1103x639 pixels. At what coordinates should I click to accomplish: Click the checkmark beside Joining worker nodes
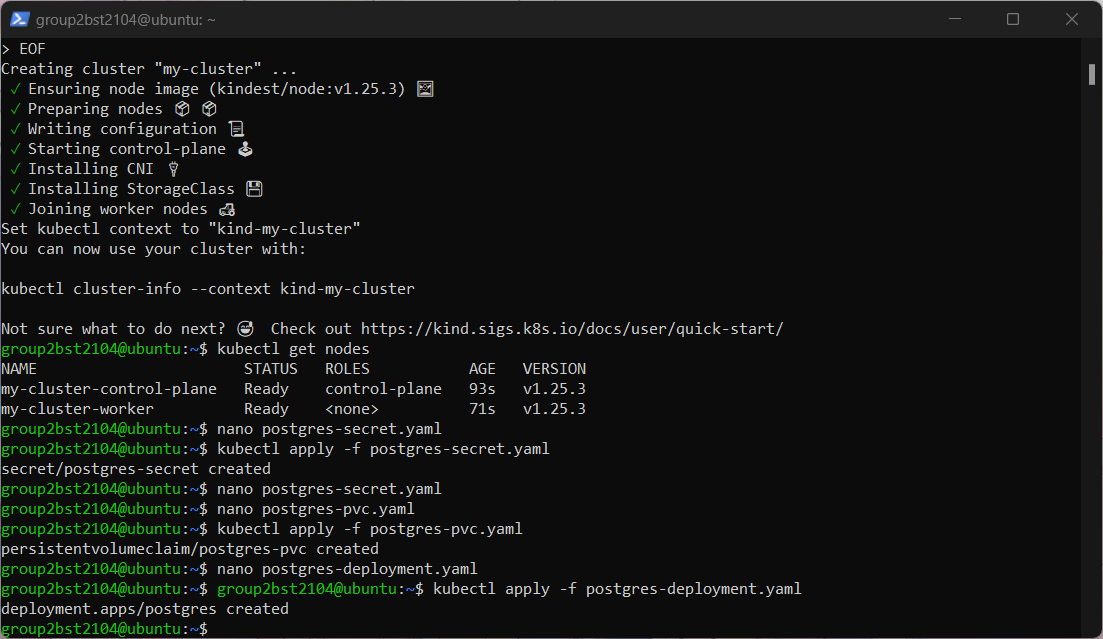click(15, 209)
